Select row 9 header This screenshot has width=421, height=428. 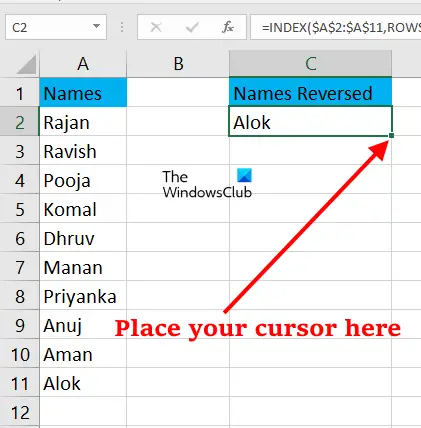tap(20, 324)
